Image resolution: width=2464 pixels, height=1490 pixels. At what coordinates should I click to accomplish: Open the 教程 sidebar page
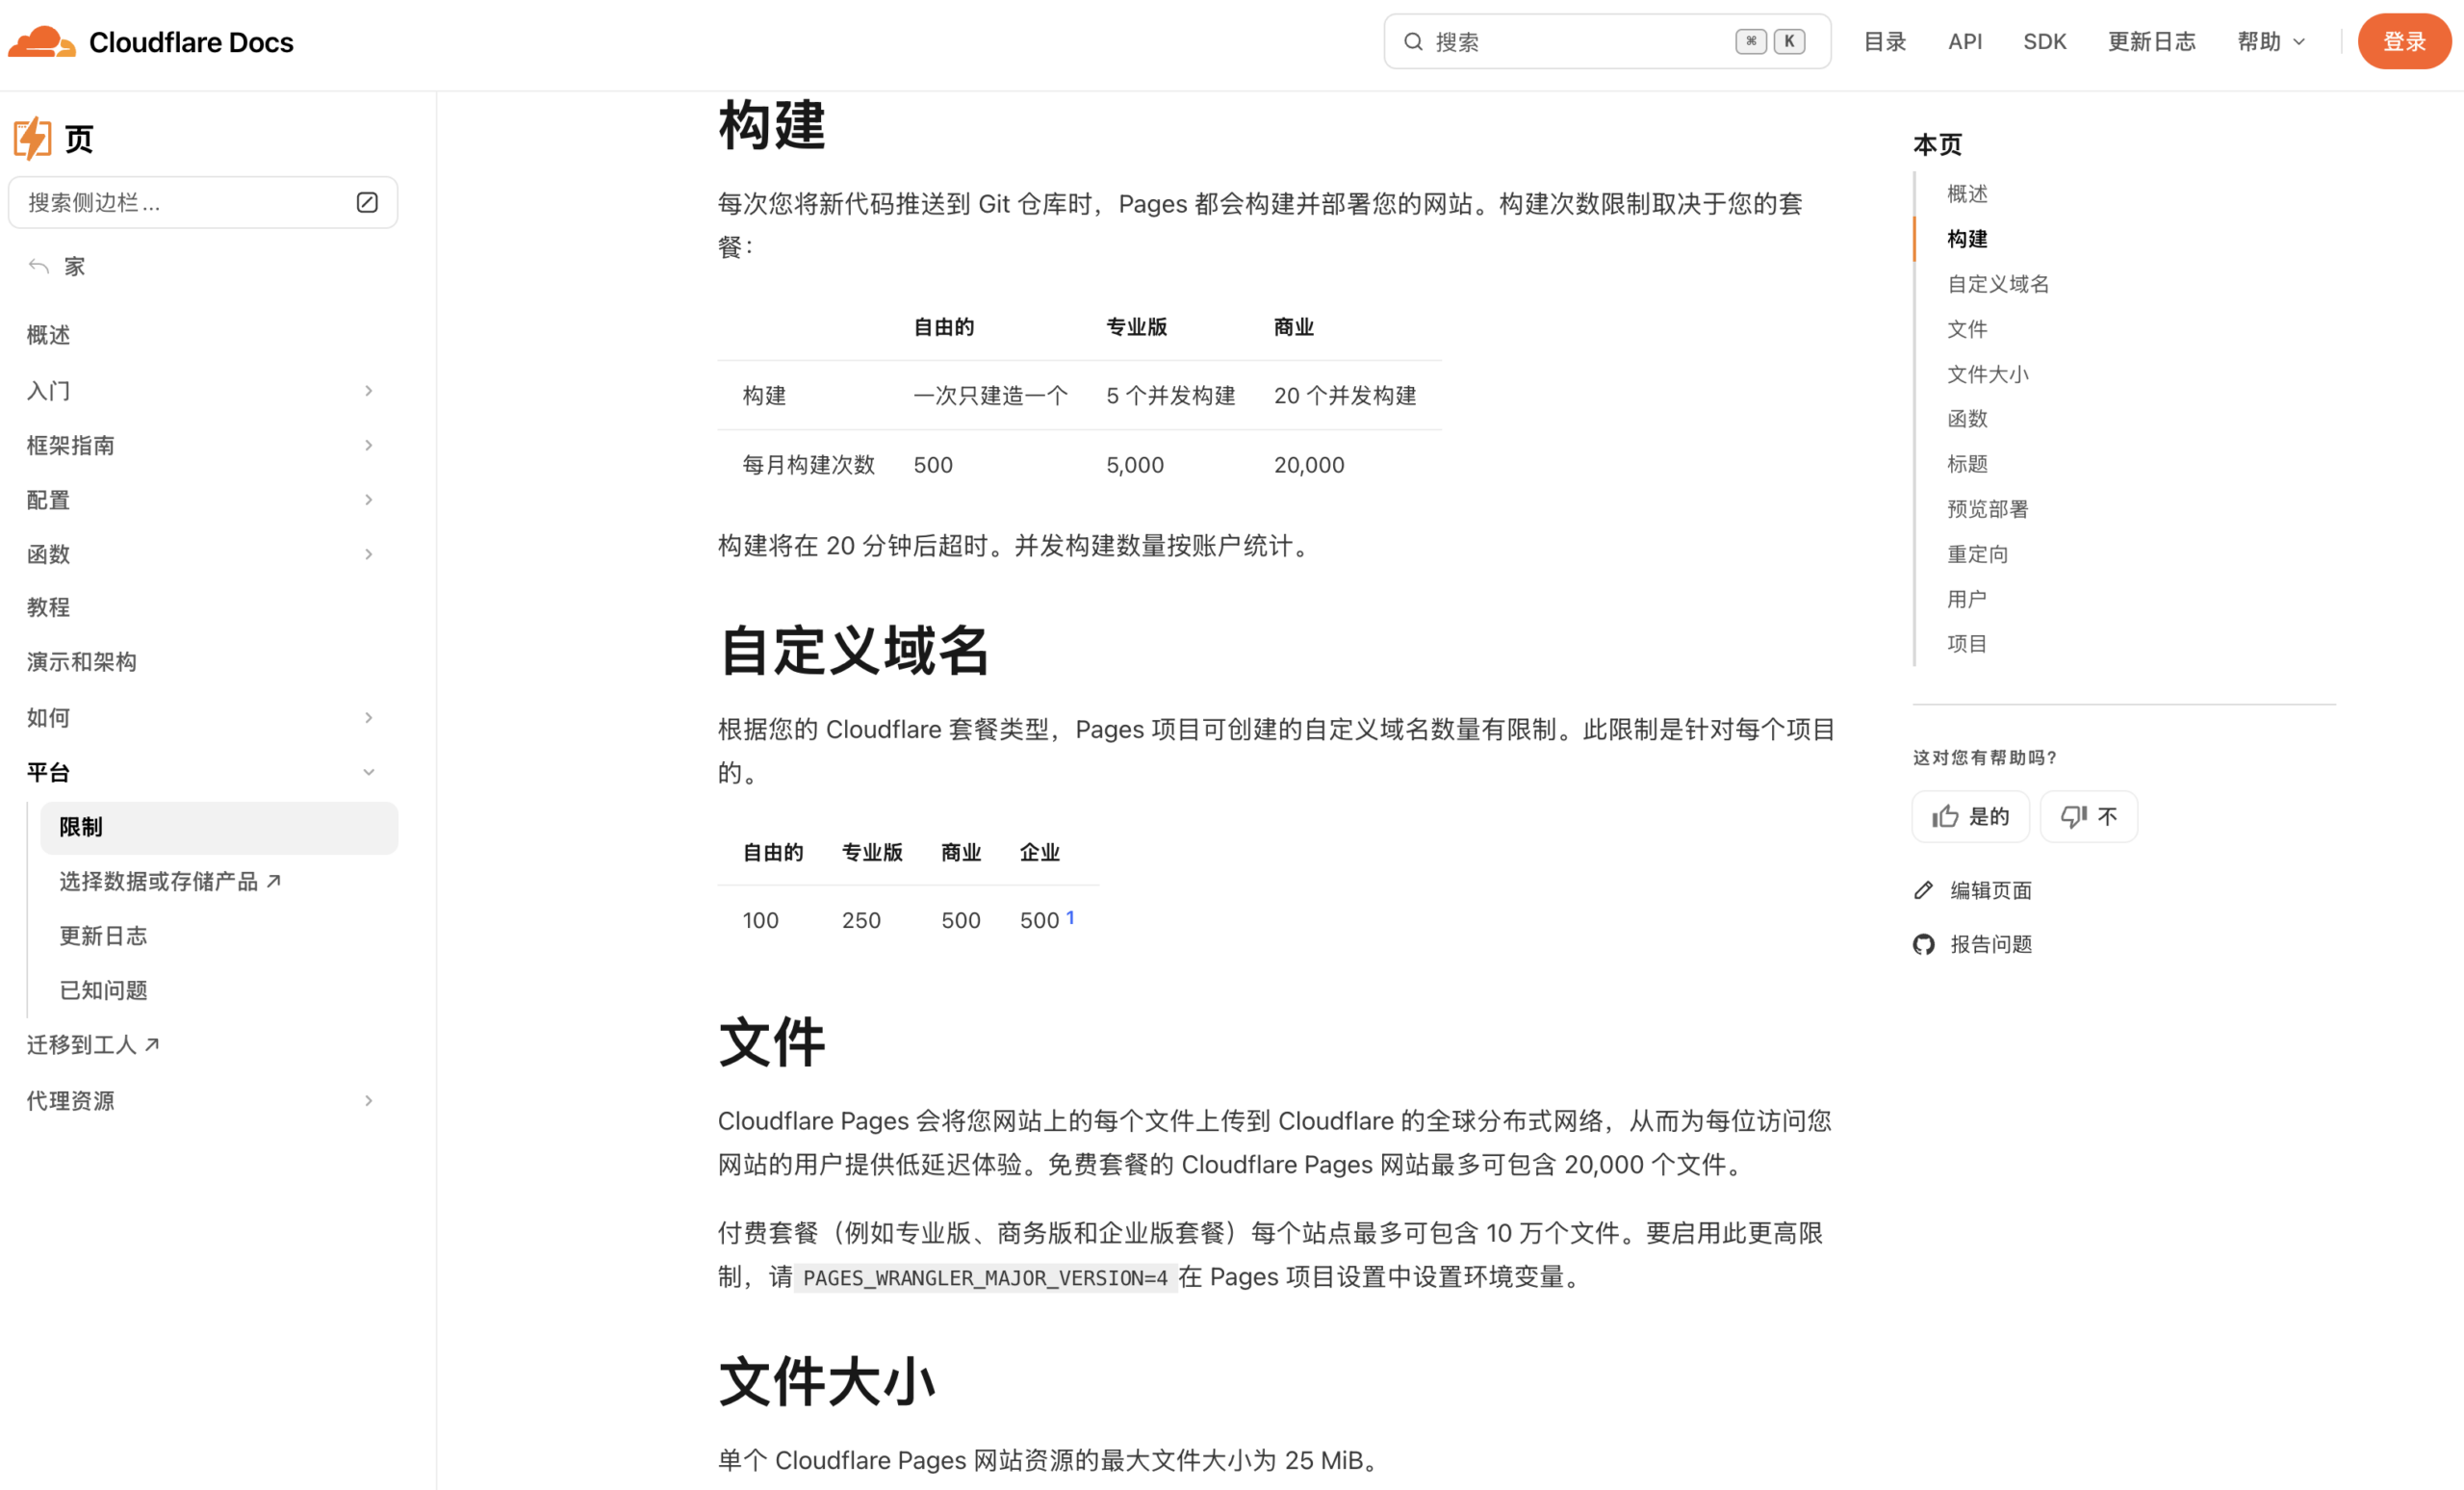click(48, 608)
